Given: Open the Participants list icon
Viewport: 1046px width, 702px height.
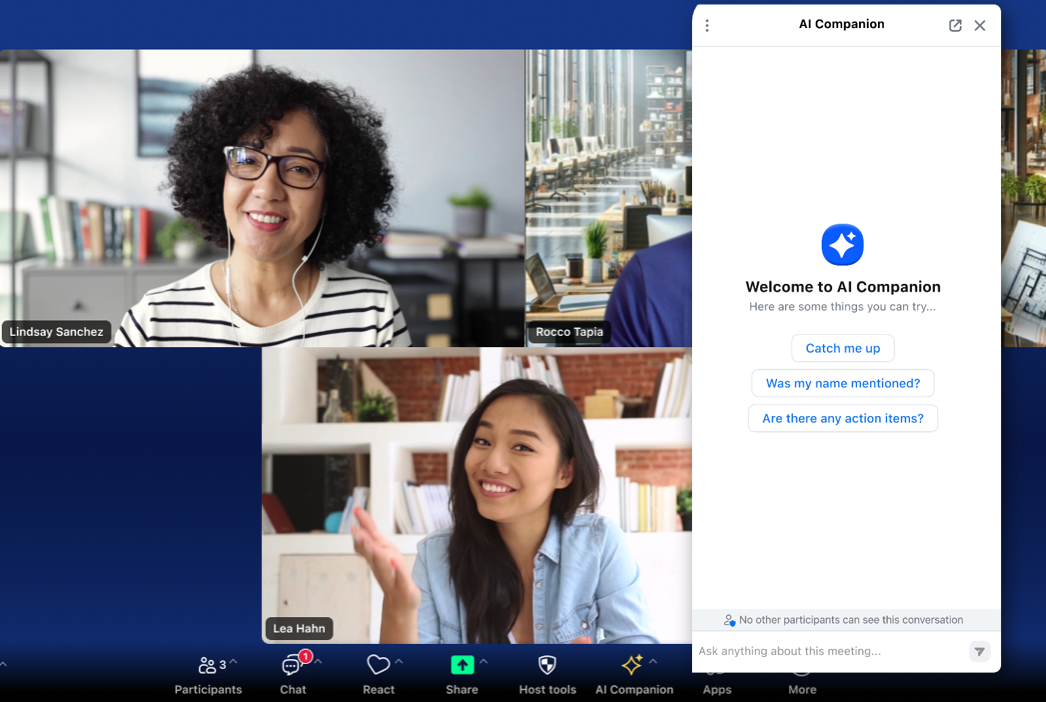Looking at the screenshot, I should point(207,665).
